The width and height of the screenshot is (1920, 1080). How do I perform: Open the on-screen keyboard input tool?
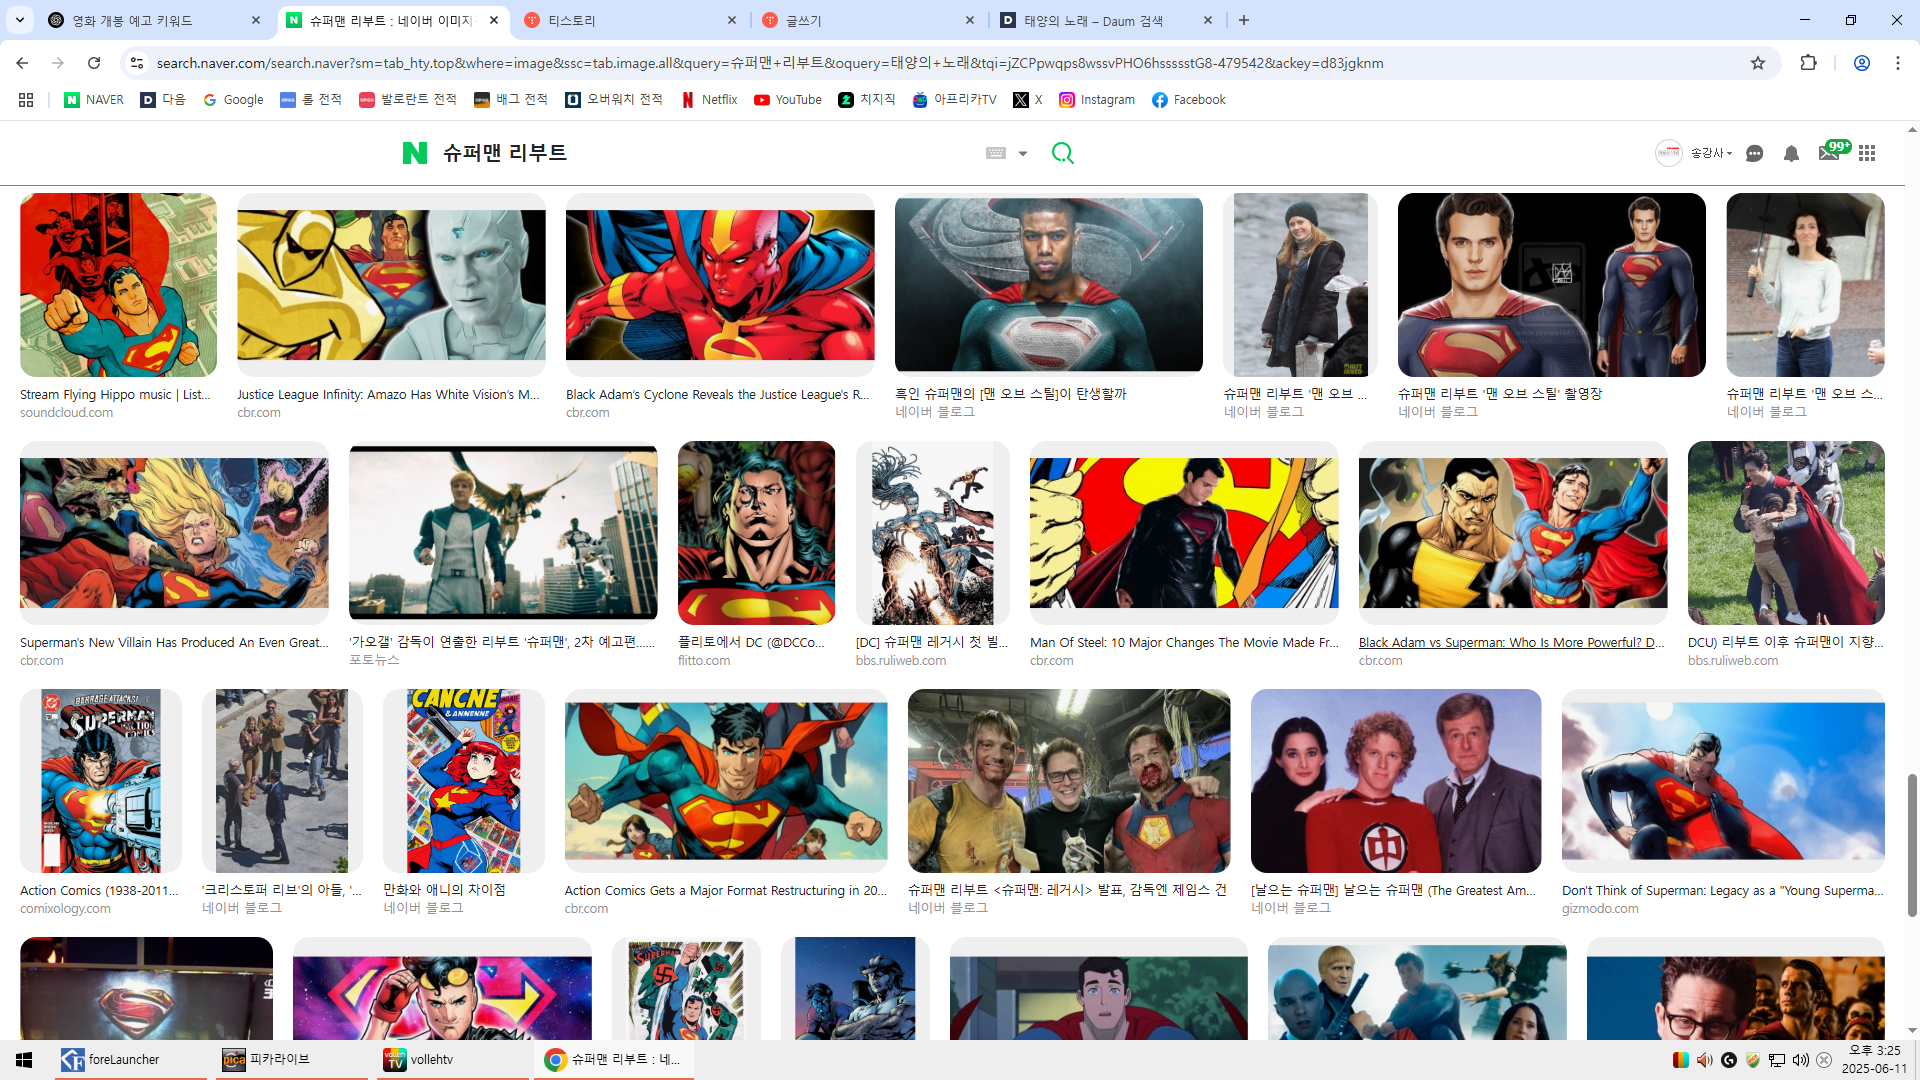point(996,153)
